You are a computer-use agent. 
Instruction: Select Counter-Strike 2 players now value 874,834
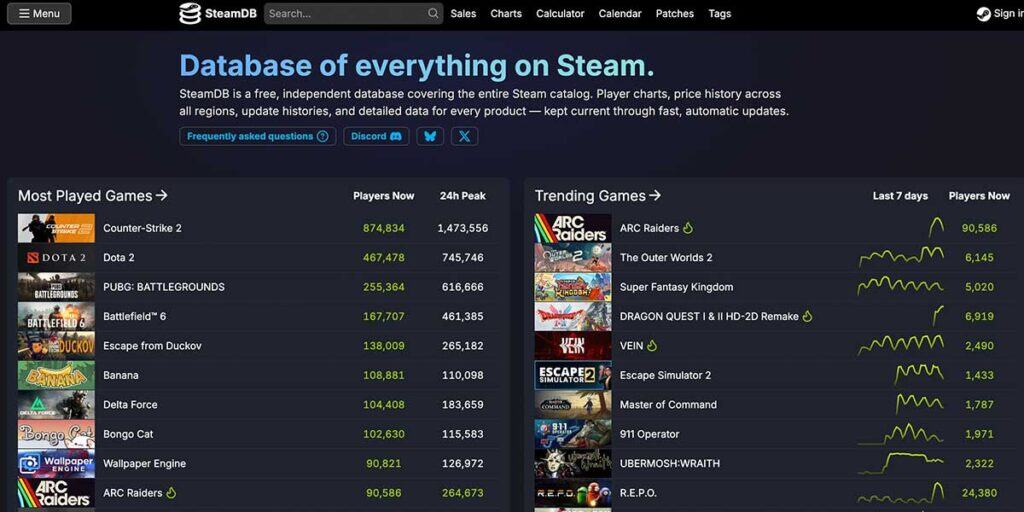[x=384, y=228]
